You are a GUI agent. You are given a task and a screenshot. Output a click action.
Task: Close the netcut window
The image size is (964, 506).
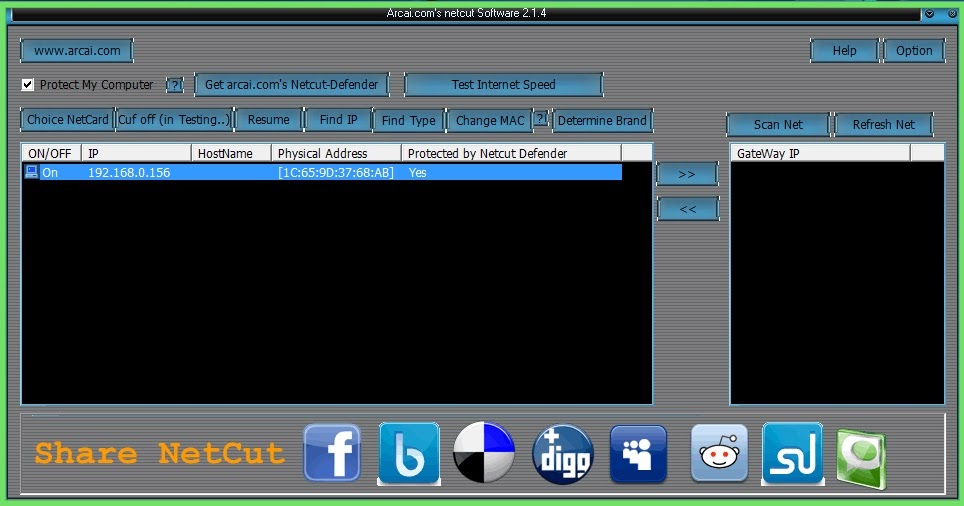(x=952, y=14)
